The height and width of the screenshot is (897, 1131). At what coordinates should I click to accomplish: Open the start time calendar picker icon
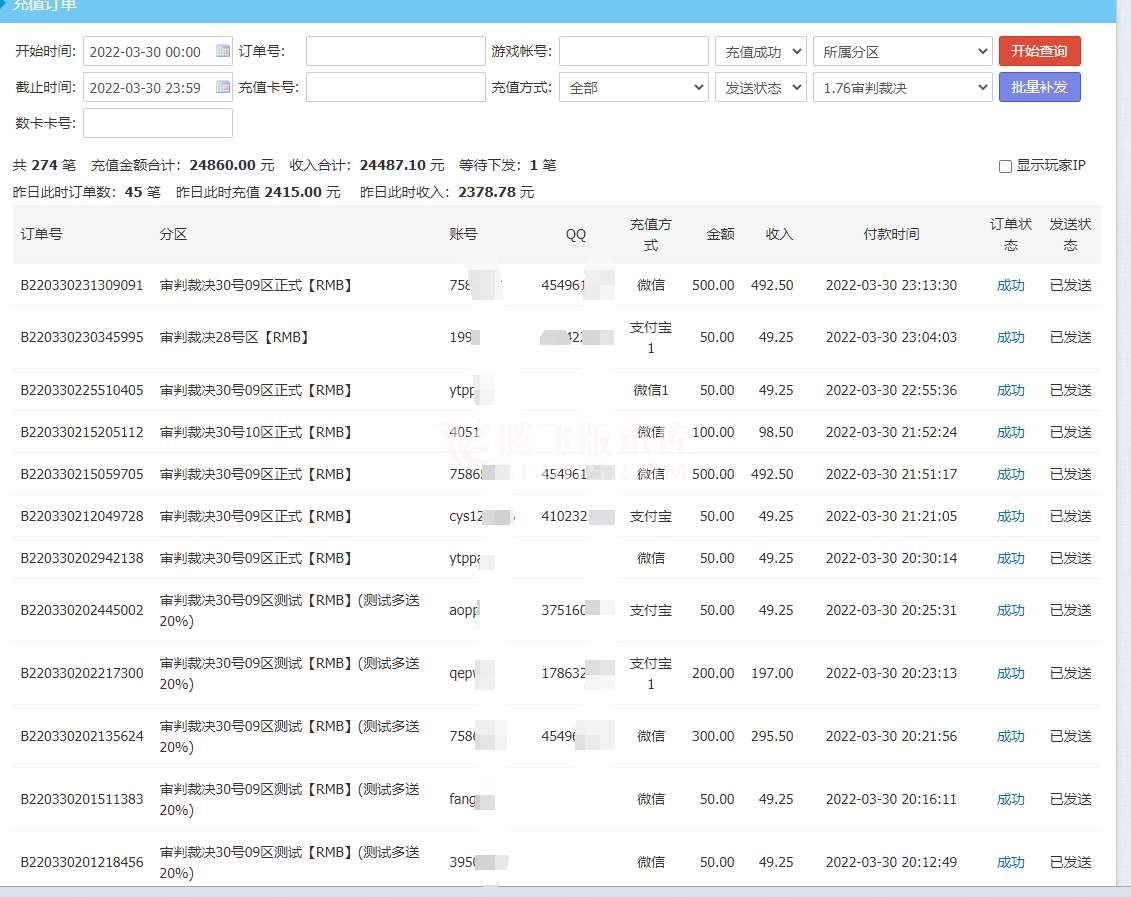point(223,51)
